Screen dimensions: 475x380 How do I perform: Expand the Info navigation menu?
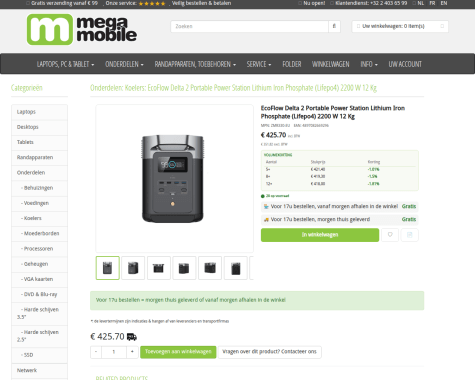click(x=369, y=64)
